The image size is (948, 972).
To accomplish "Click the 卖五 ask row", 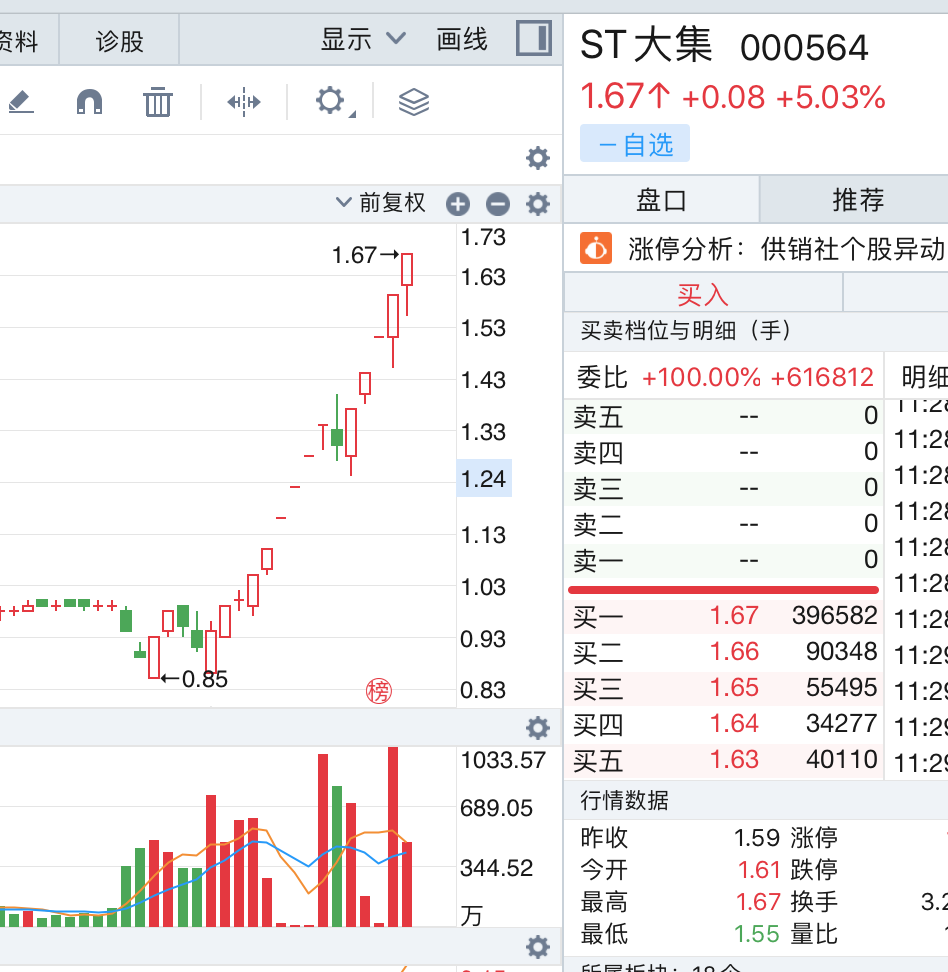I will [724, 416].
